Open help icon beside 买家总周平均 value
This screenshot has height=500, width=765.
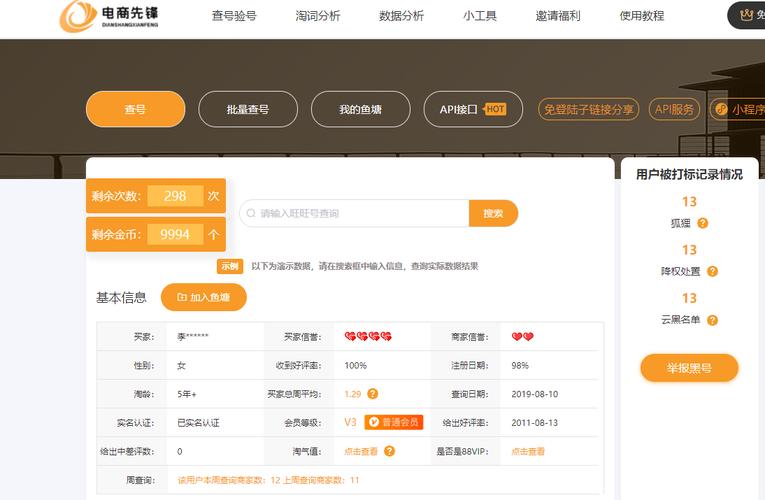(373, 394)
